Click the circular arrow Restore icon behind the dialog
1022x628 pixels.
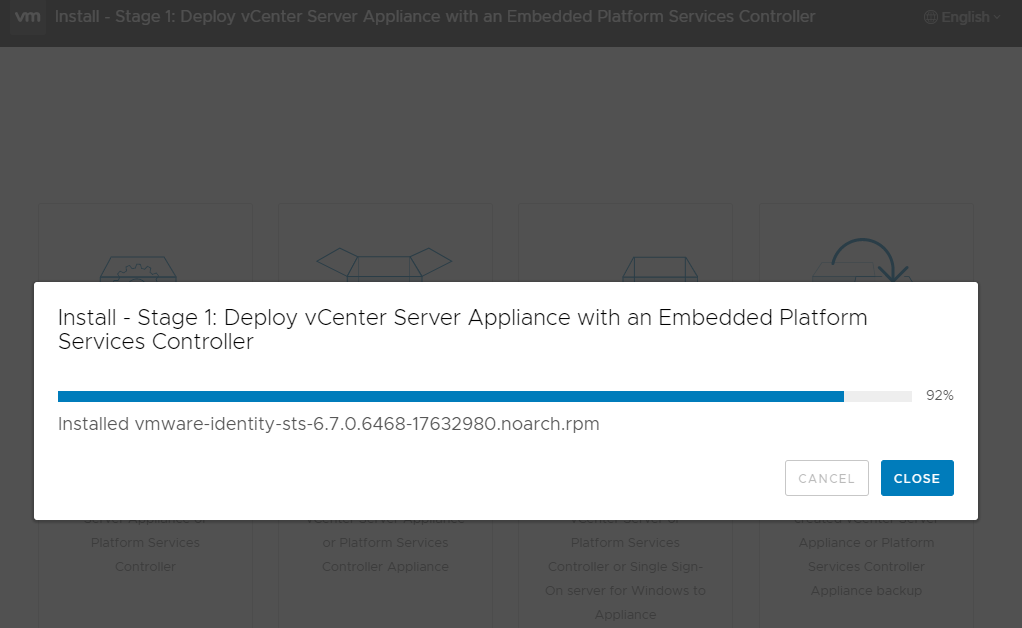[862, 260]
